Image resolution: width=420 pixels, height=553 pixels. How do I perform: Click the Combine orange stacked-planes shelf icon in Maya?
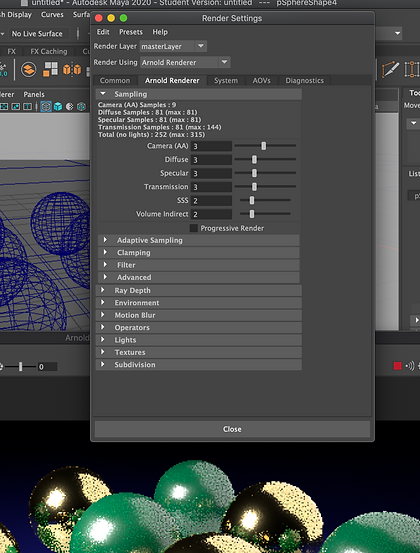[x=29, y=69]
